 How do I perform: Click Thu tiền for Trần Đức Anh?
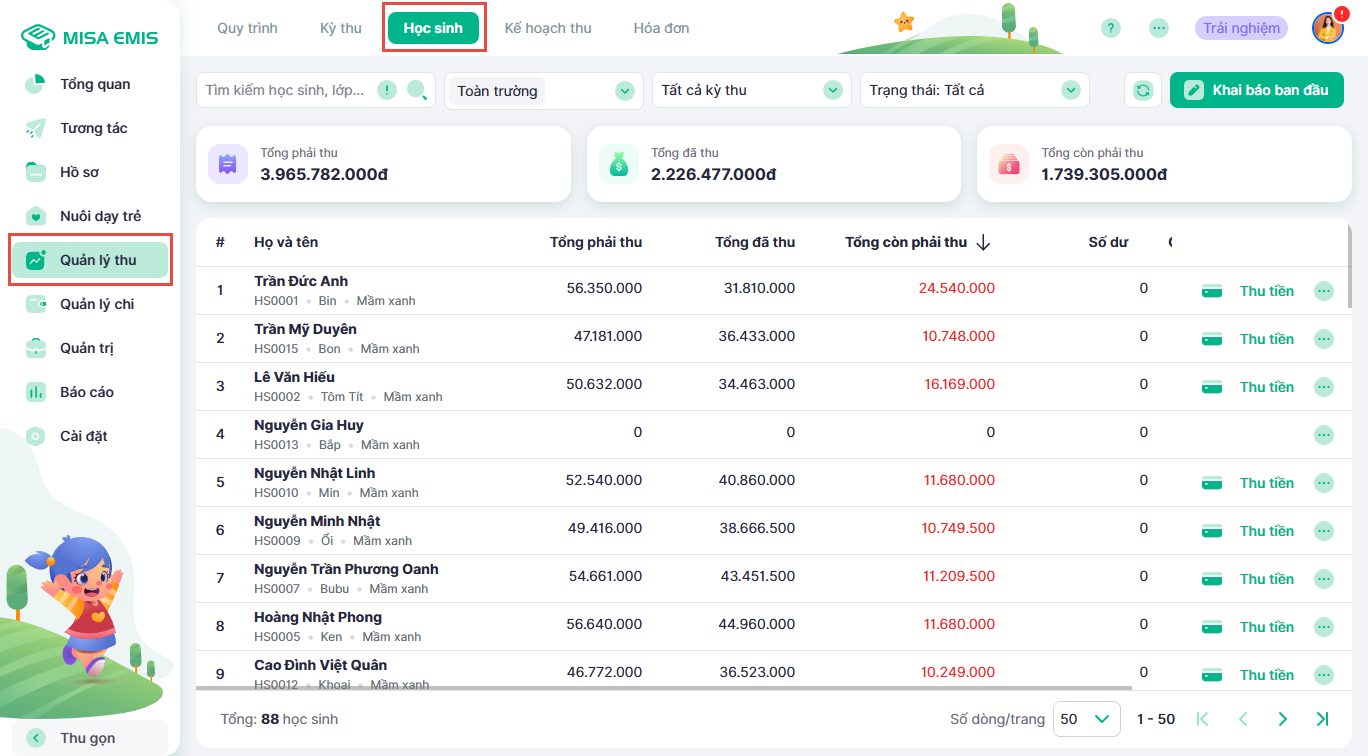pyautogui.click(x=1266, y=291)
